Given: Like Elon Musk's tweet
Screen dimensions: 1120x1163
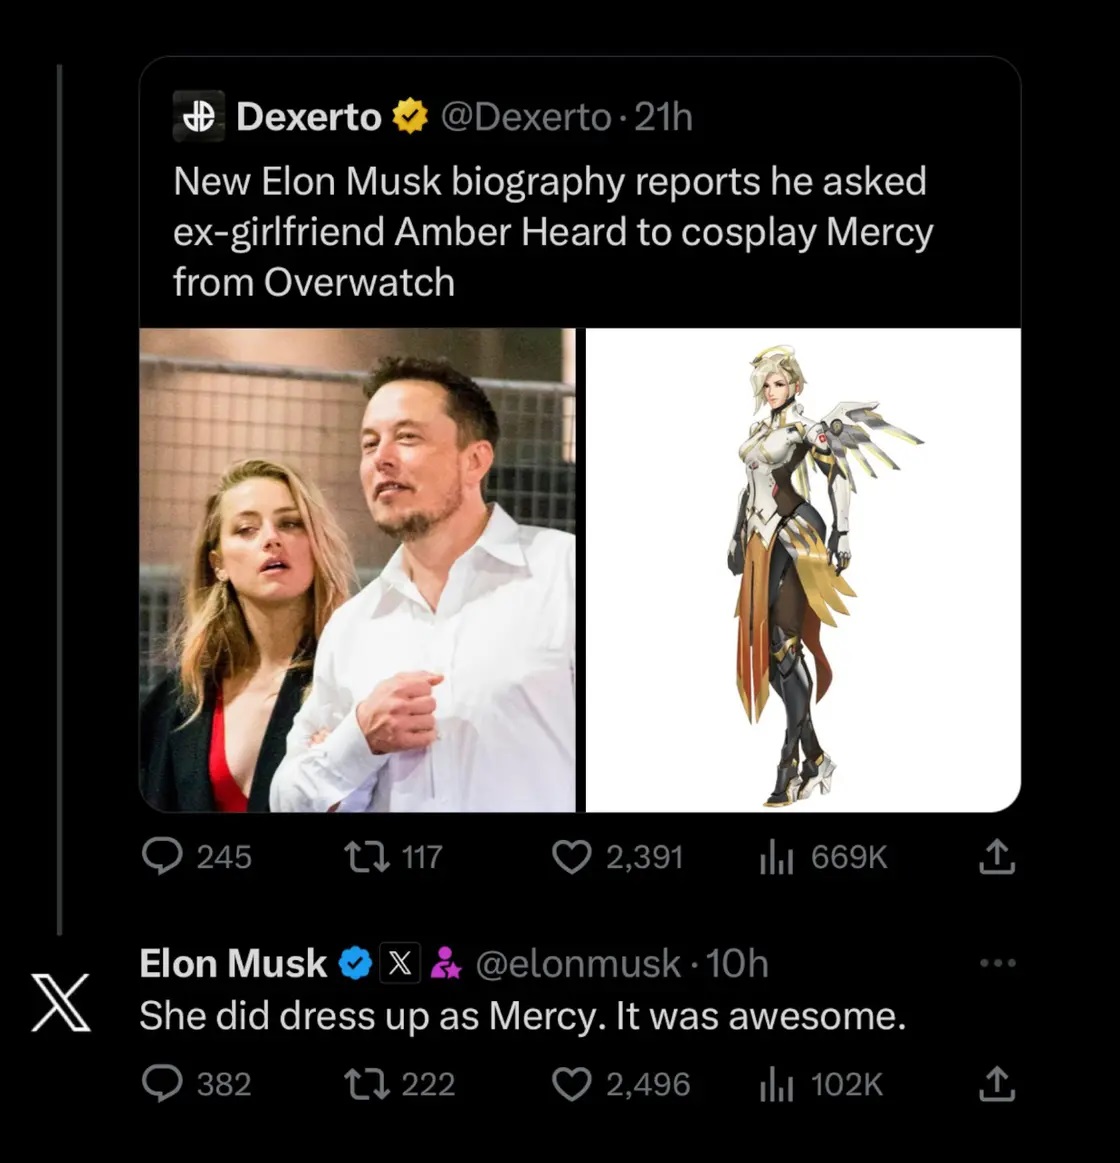Looking at the screenshot, I should click(x=572, y=1084).
